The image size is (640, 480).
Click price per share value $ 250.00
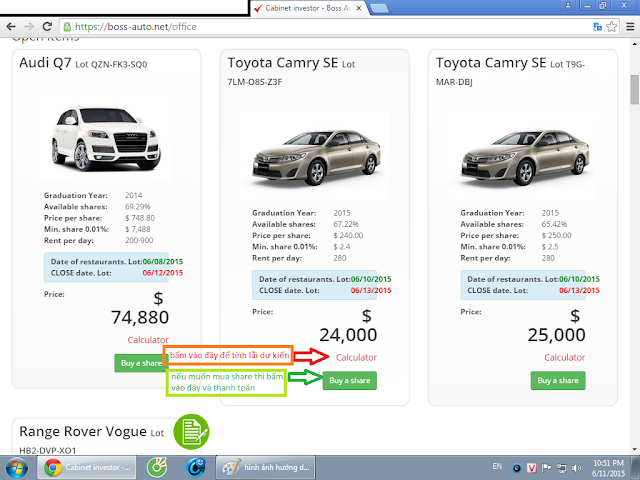557,236
